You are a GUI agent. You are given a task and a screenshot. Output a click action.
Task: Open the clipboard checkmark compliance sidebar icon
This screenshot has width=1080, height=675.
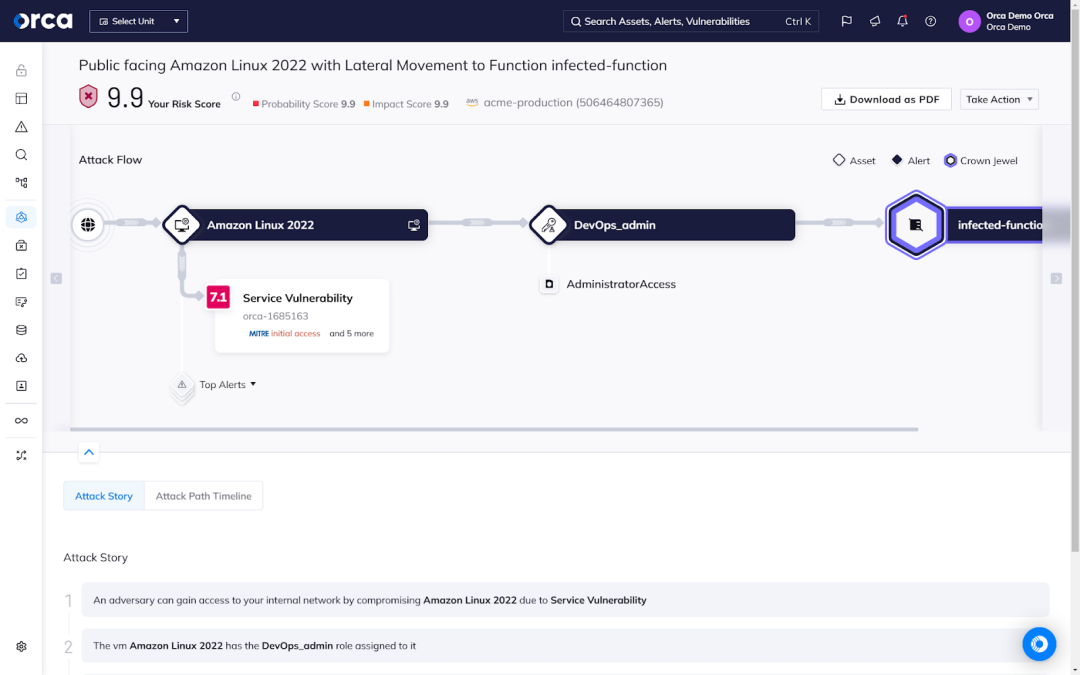coord(21,273)
